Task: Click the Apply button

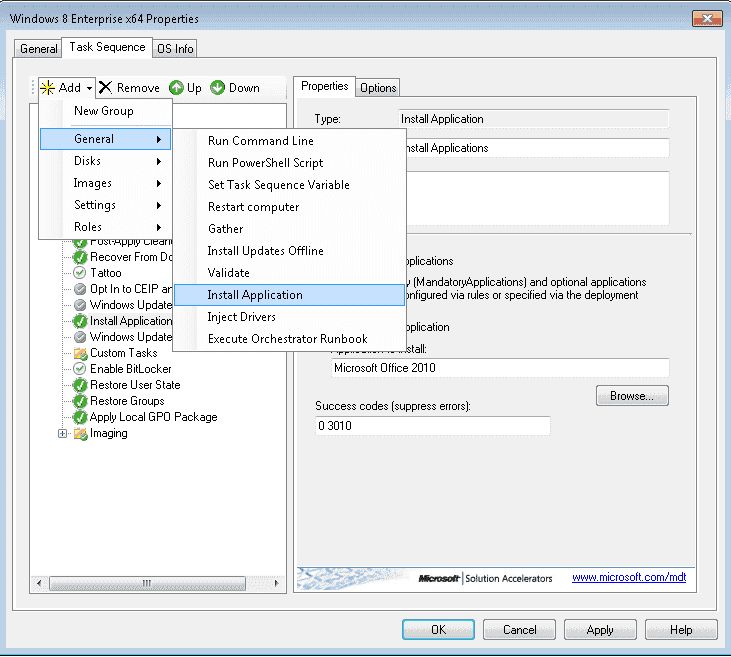Action: [x=600, y=630]
